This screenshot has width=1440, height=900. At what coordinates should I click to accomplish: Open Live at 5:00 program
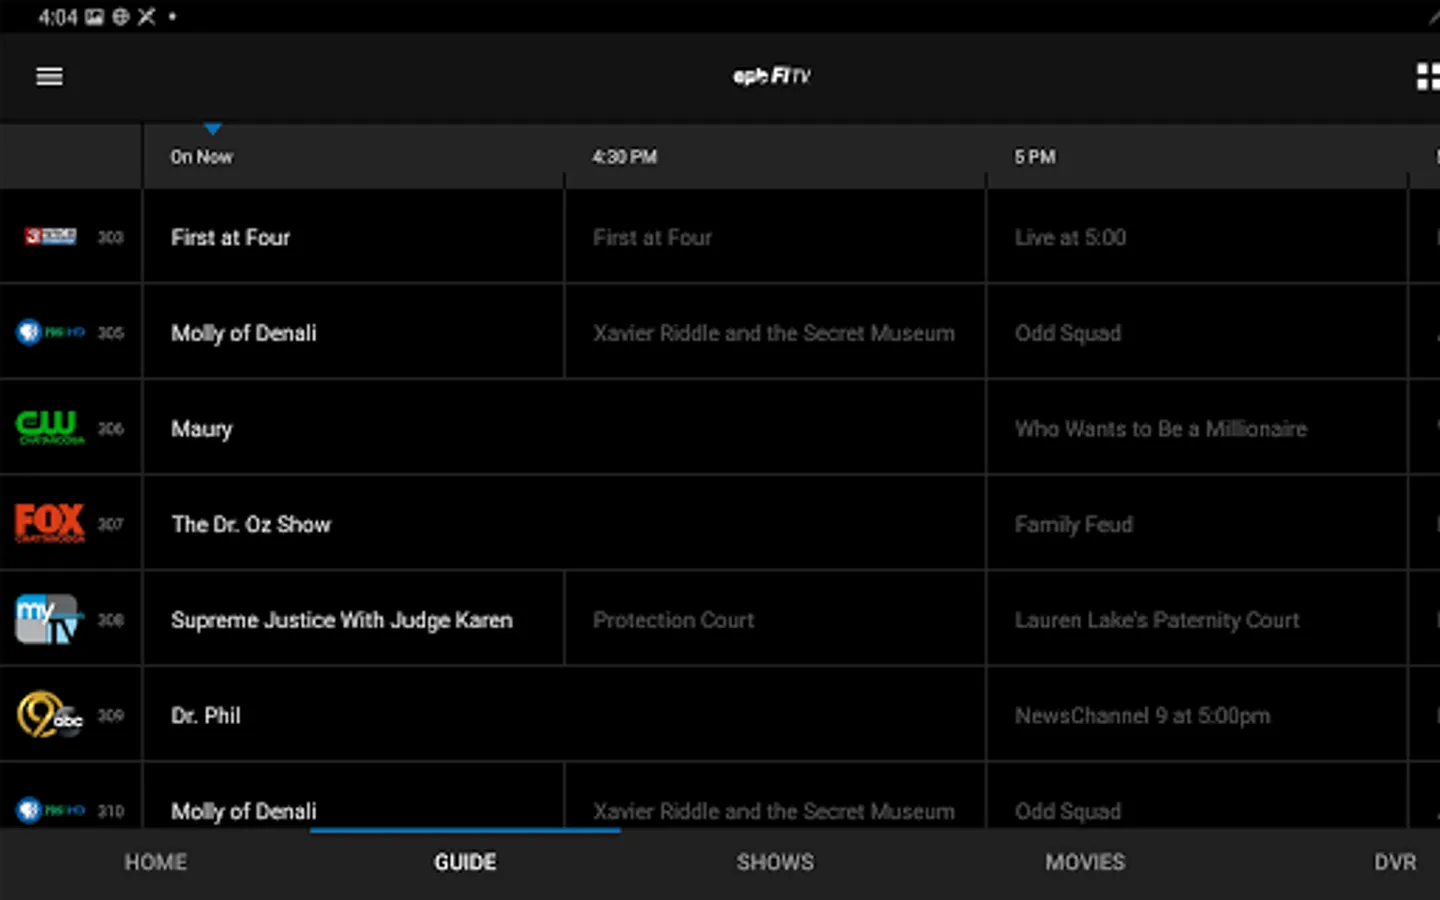tap(1197, 237)
